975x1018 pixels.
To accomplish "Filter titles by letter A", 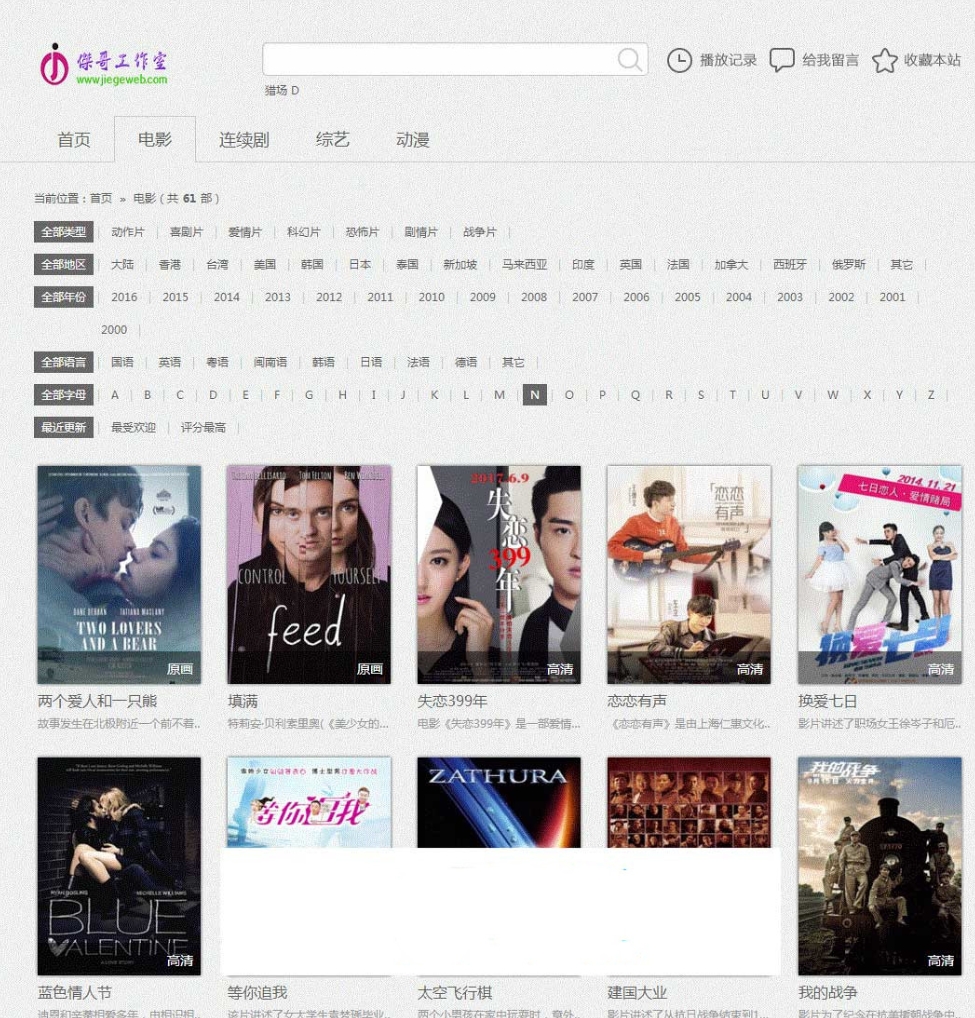I will 115,395.
